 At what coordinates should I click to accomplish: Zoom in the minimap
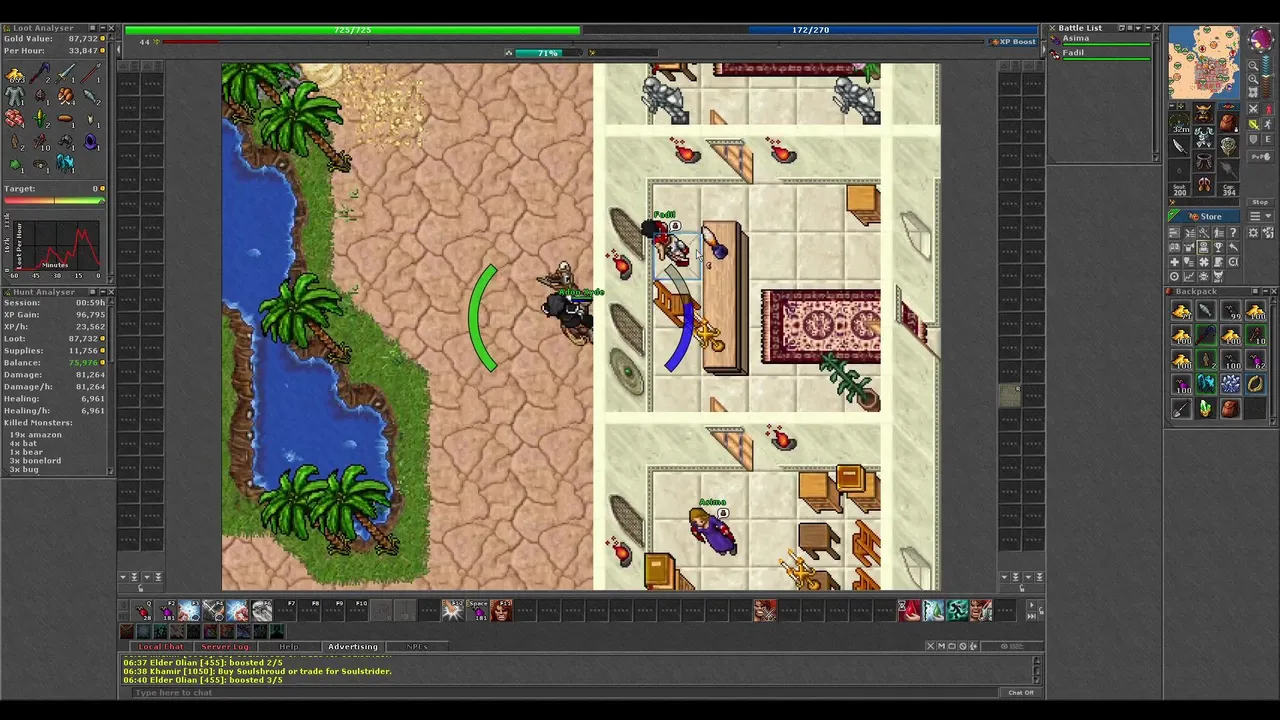point(1253,79)
